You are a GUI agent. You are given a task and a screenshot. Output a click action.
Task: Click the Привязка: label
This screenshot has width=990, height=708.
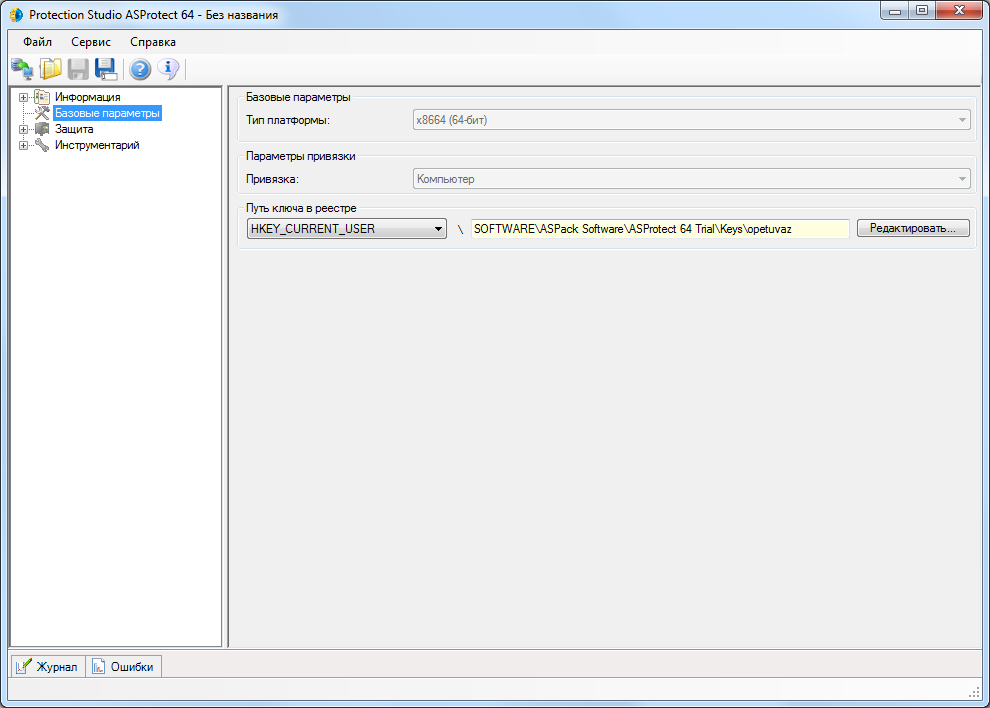coord(272,179)
